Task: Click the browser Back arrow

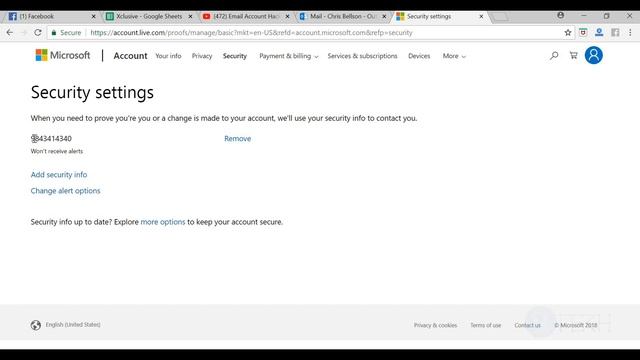Action: (x=10, y=33)
